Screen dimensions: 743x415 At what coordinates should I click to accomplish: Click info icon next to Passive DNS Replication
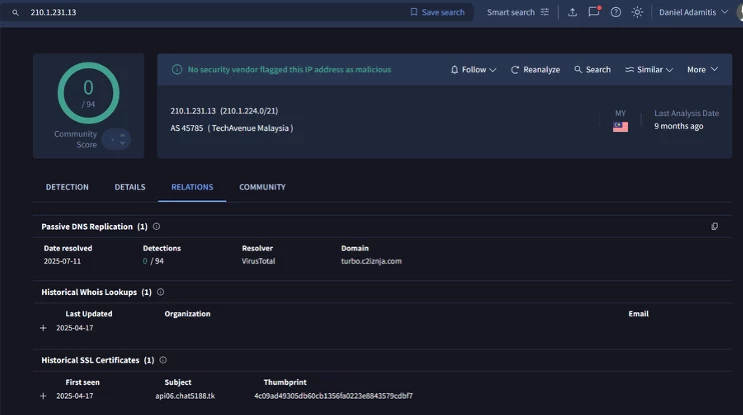point(156,226)
